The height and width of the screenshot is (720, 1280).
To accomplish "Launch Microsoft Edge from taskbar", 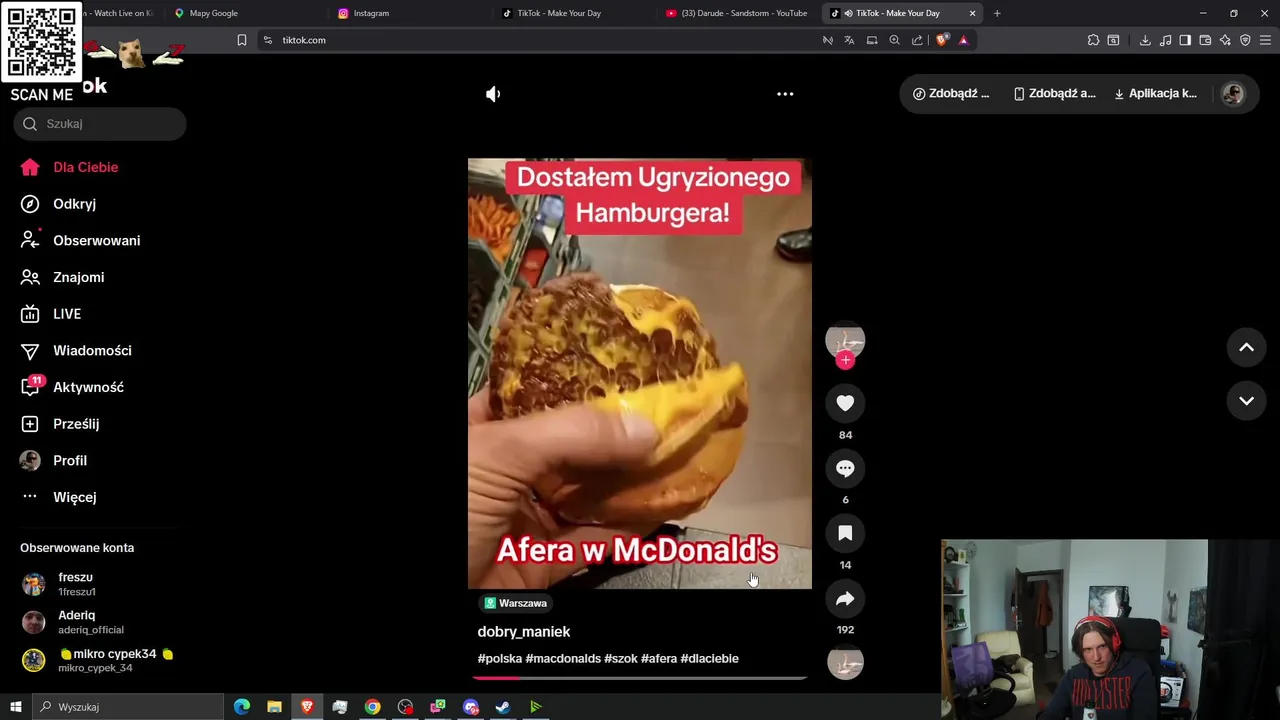I will point(242,707).
